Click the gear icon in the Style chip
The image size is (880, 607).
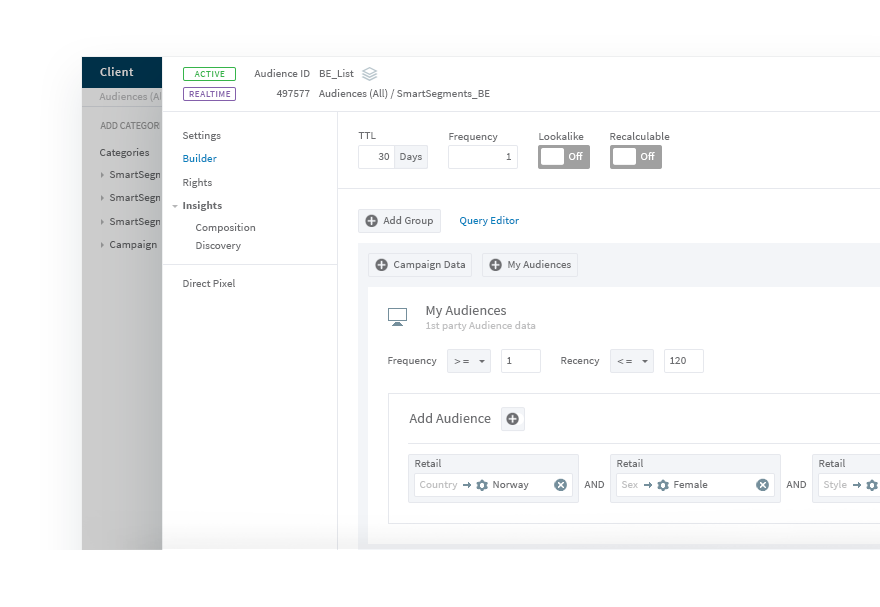pos(872,485)
